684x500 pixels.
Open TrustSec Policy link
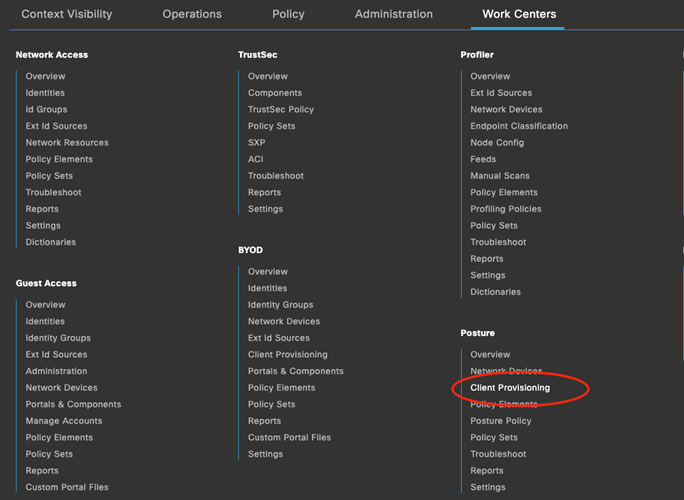[281, 110]
